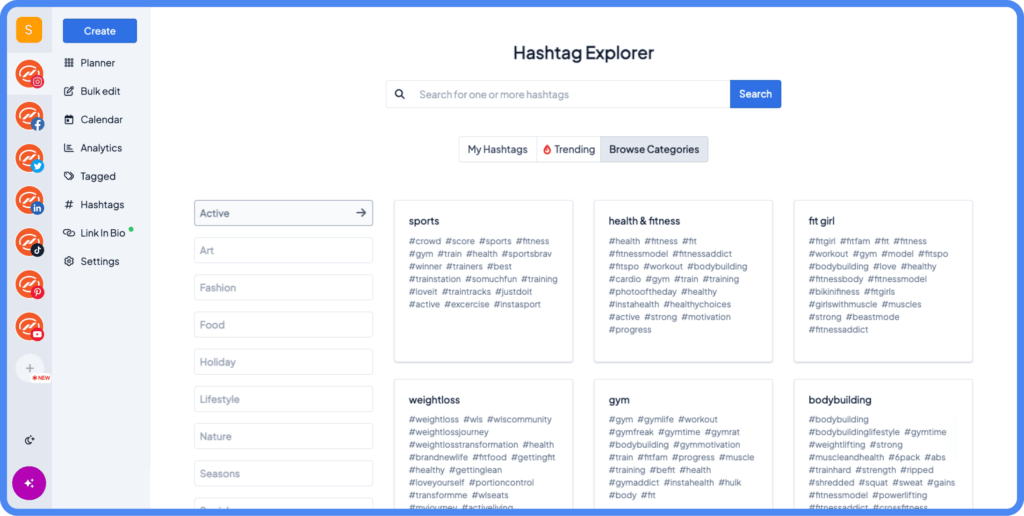Toggle dark mode moon icon
The height and width of the screenshot is (516, 1024).
pos(29,440)
